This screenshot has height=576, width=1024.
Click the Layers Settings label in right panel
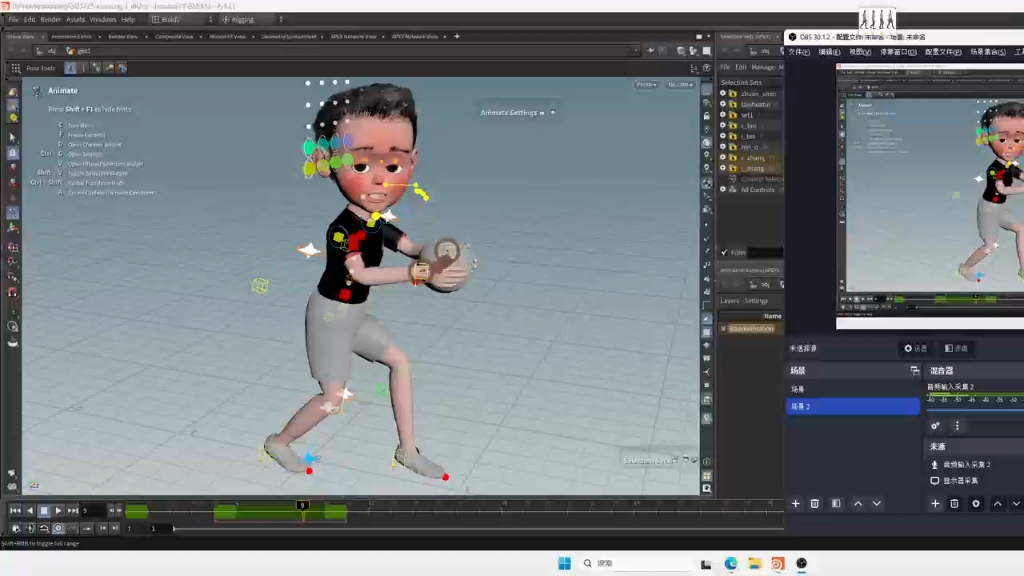click(743, 300)
